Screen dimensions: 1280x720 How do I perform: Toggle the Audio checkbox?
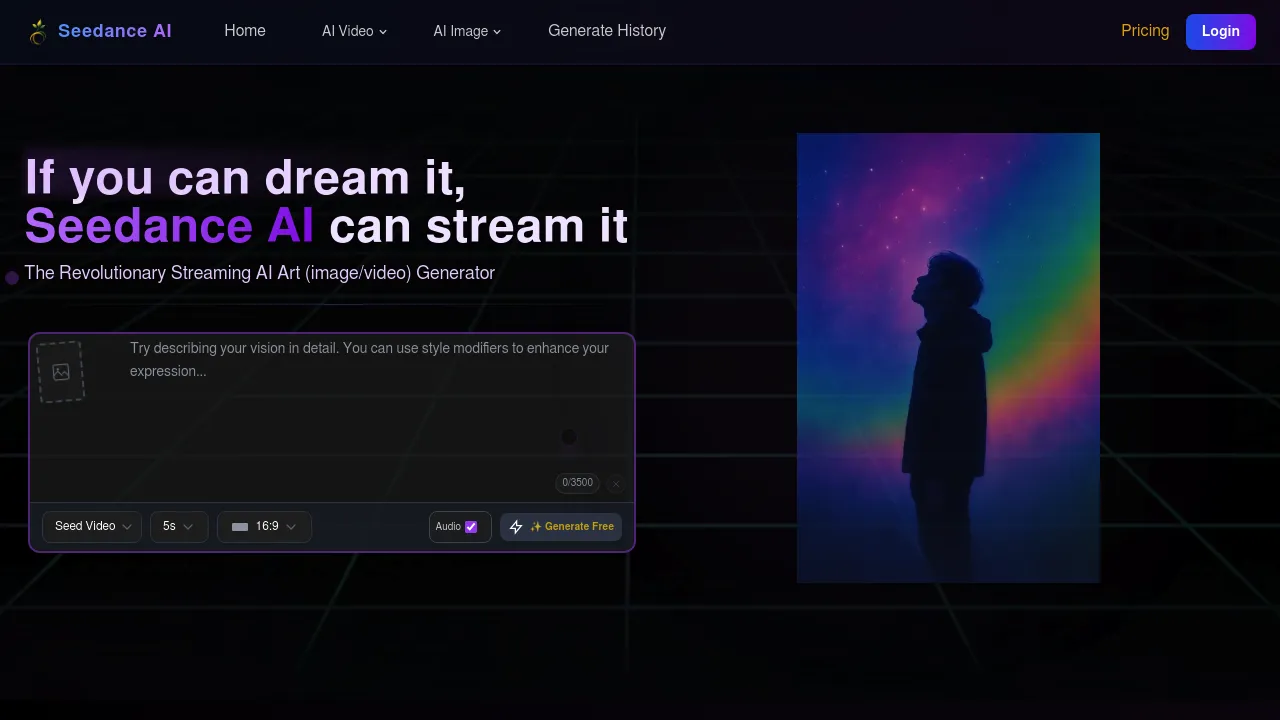471,527
